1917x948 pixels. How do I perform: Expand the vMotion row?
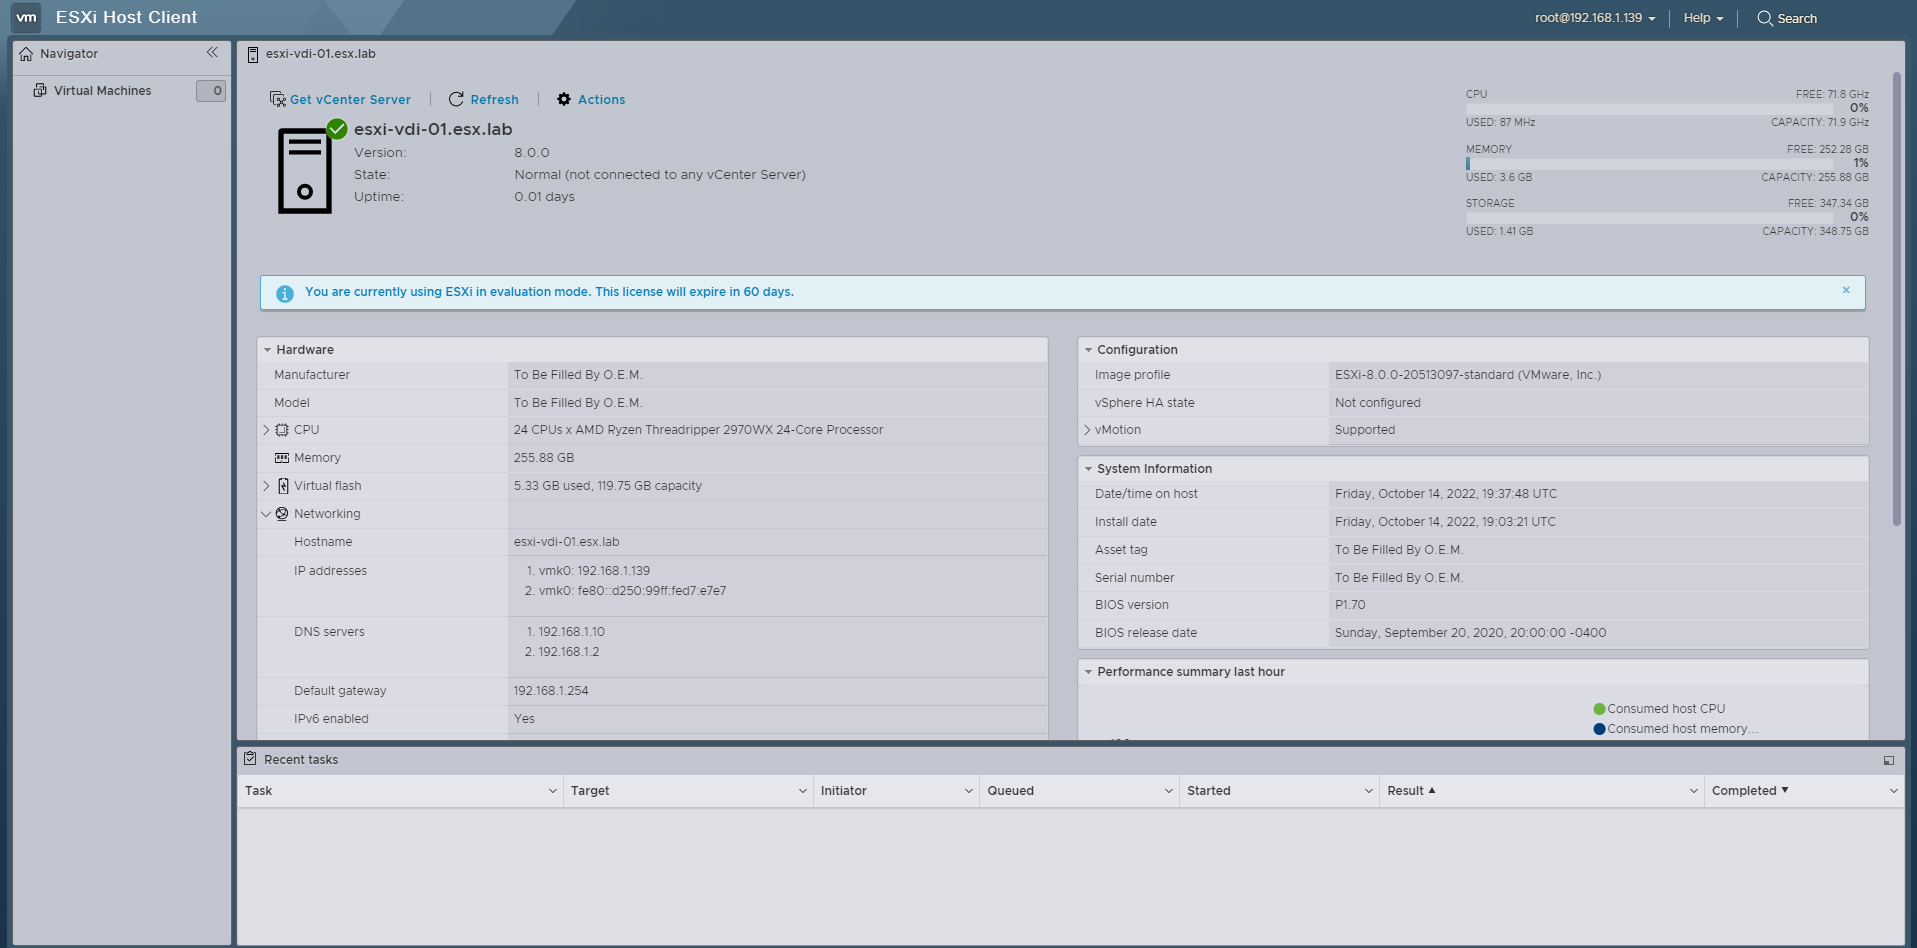tap(1087, 430)
